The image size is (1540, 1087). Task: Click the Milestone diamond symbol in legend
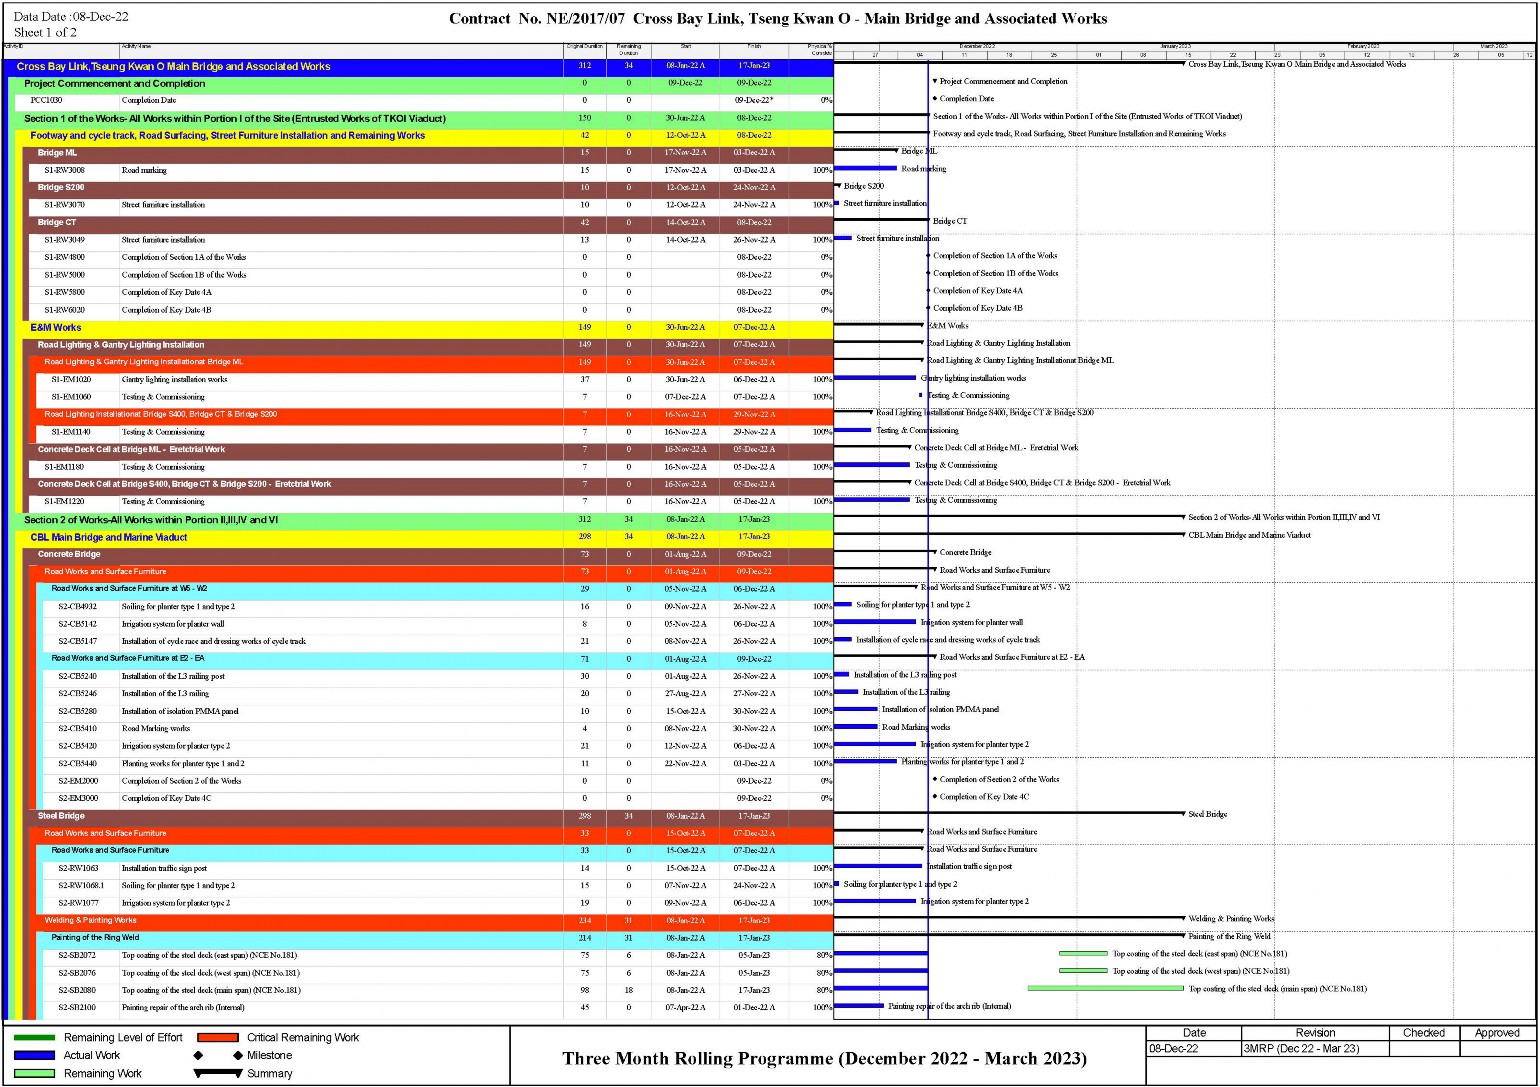(217, 1055)
